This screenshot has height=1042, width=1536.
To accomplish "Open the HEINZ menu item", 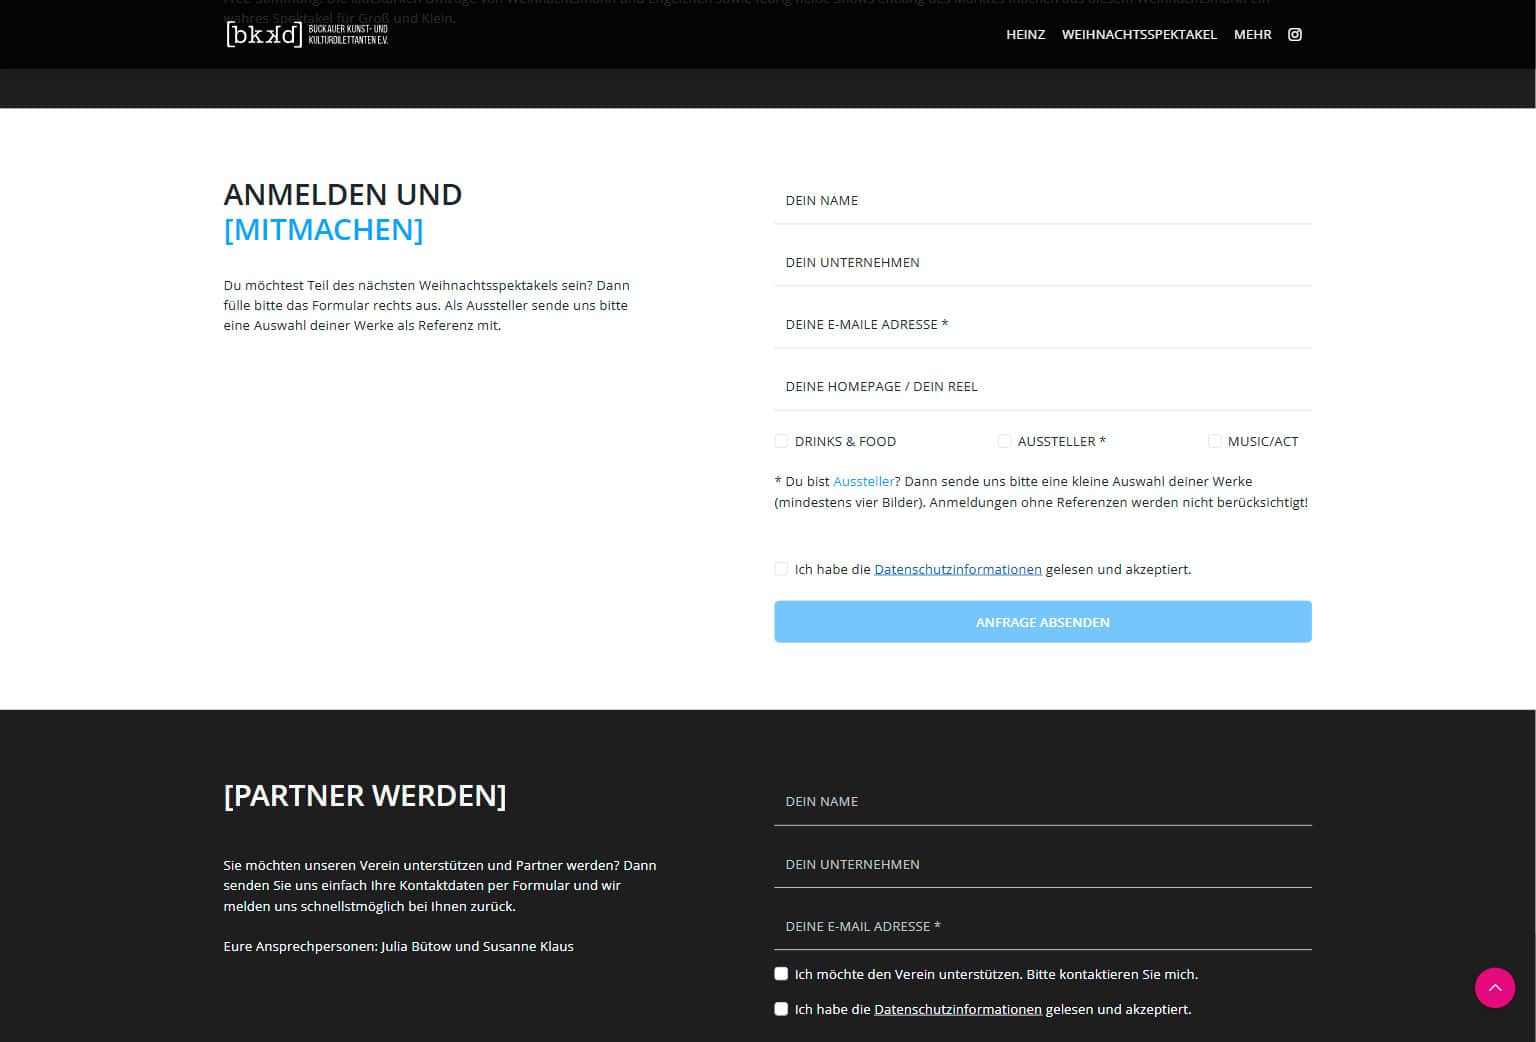I will point(1025,35).
